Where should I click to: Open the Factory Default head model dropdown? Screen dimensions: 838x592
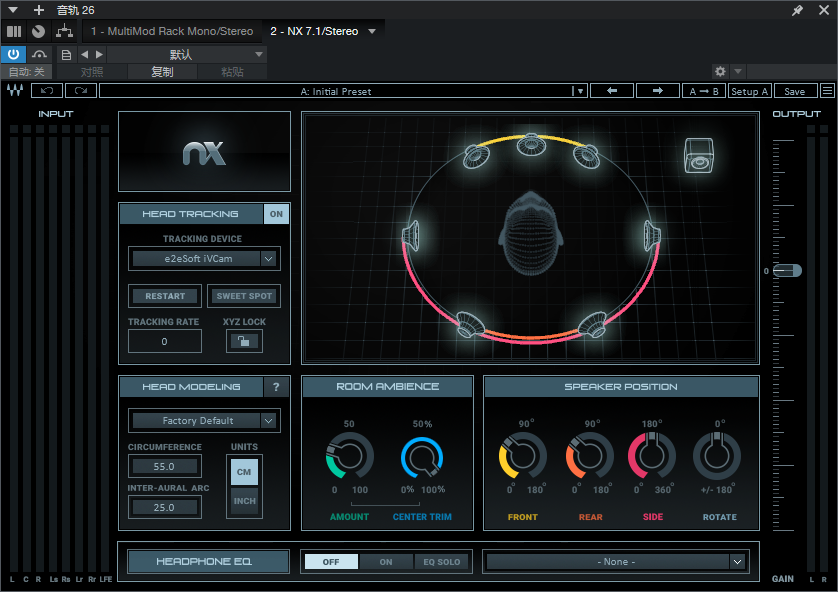204,421
